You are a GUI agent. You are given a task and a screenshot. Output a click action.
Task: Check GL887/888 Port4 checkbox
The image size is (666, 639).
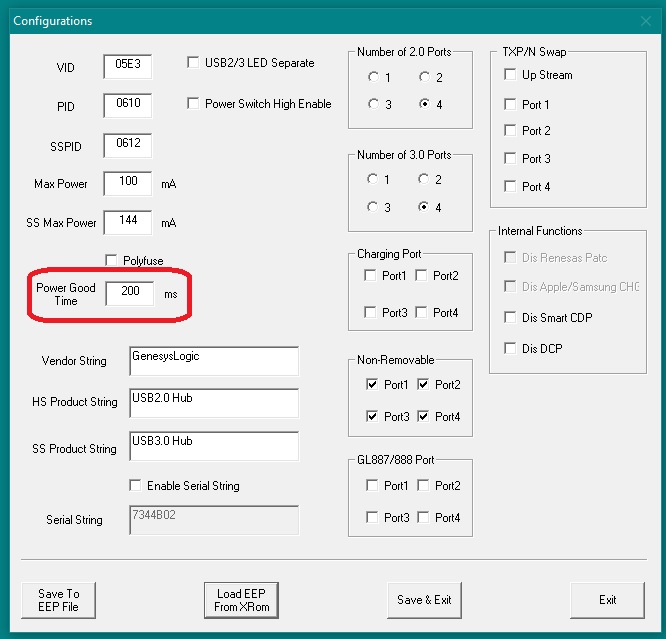[423, 517]
